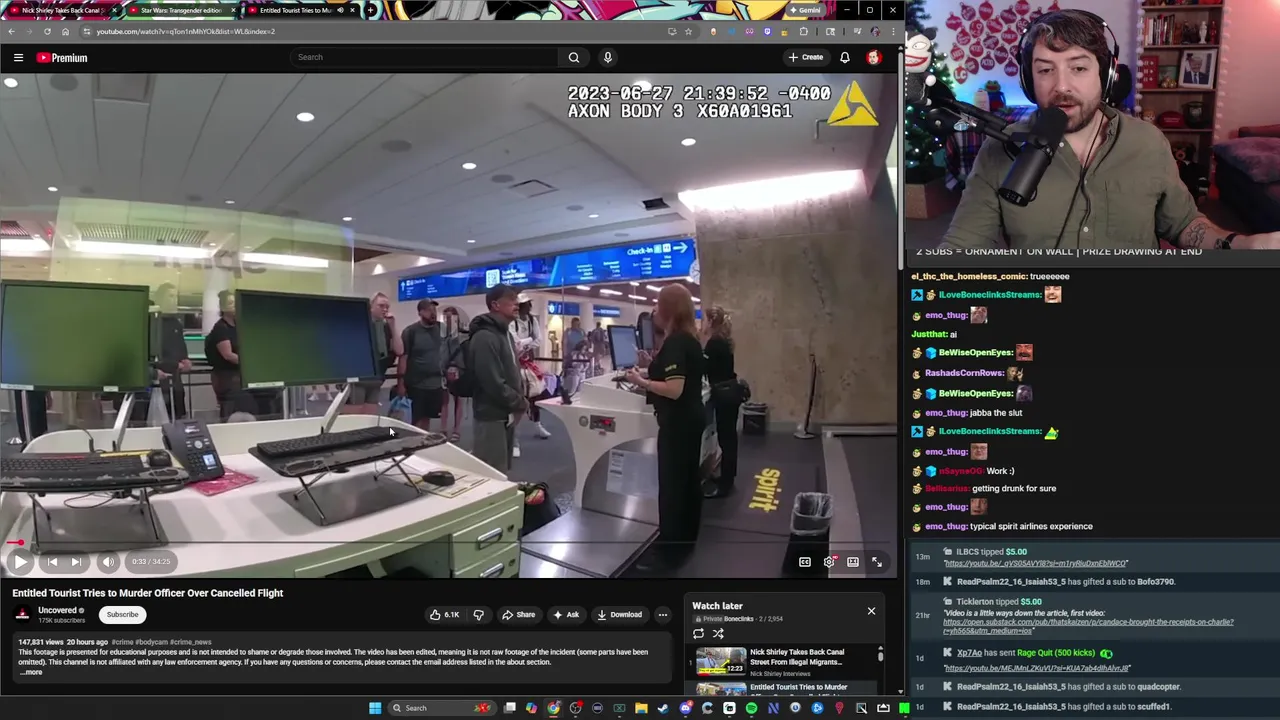Open Chrome from the taskbar
The image size is (1280, 720).
(x=553, y=708)
